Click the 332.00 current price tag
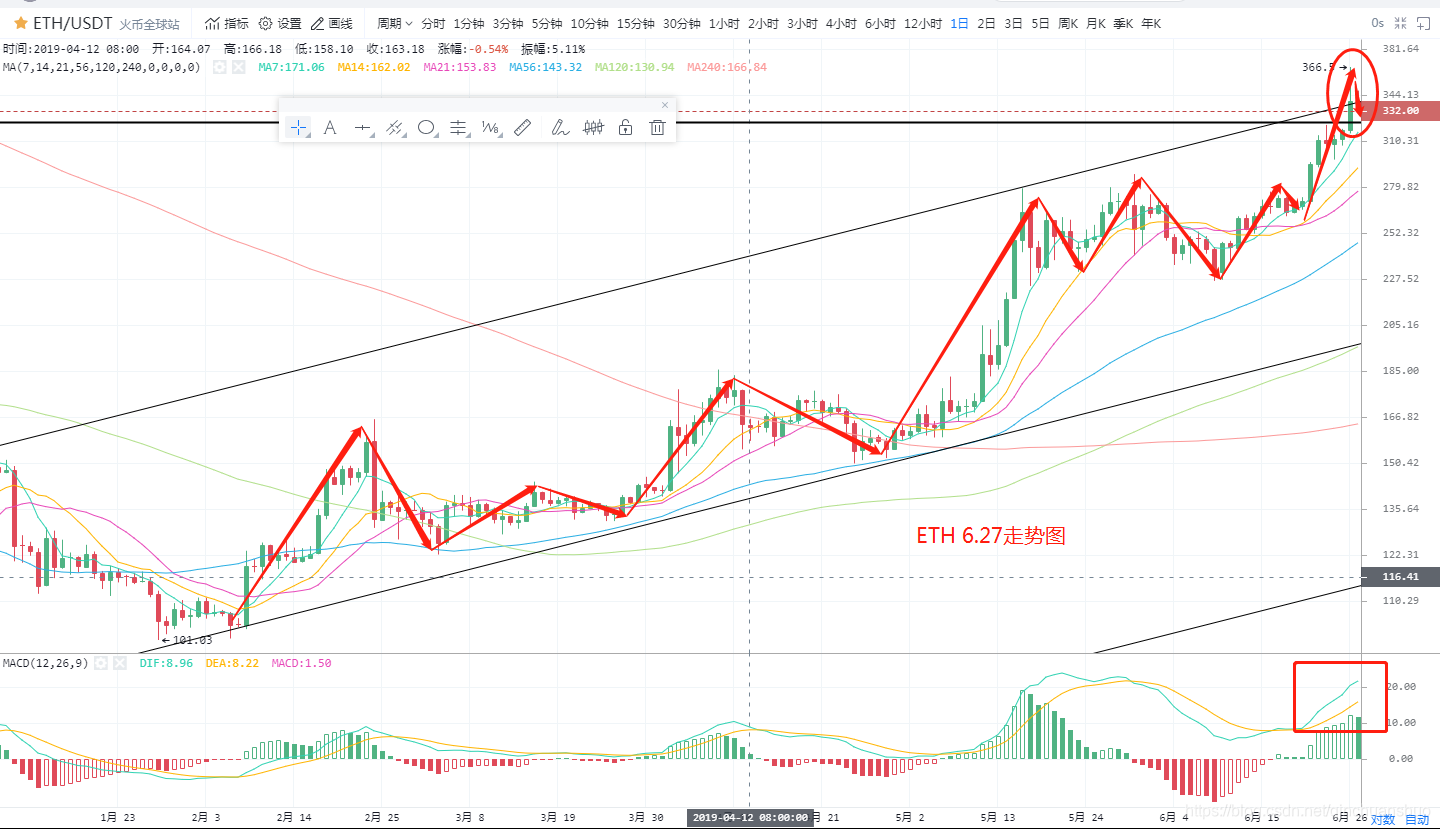 1400,110
